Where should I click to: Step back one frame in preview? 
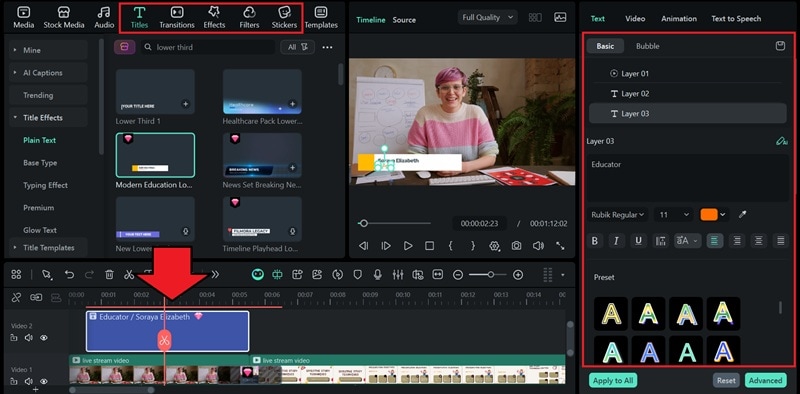tap(363, 246)
